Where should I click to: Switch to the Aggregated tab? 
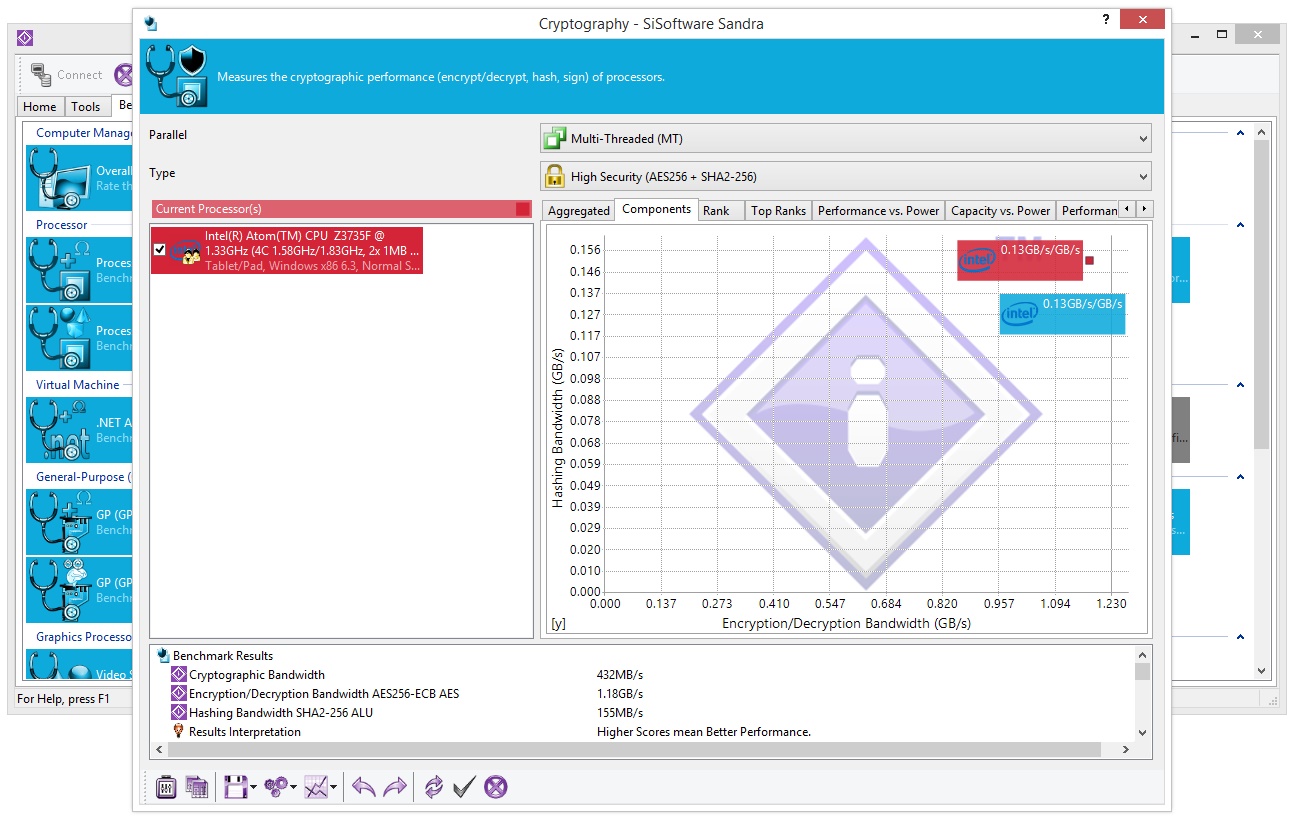click(579, 210)
